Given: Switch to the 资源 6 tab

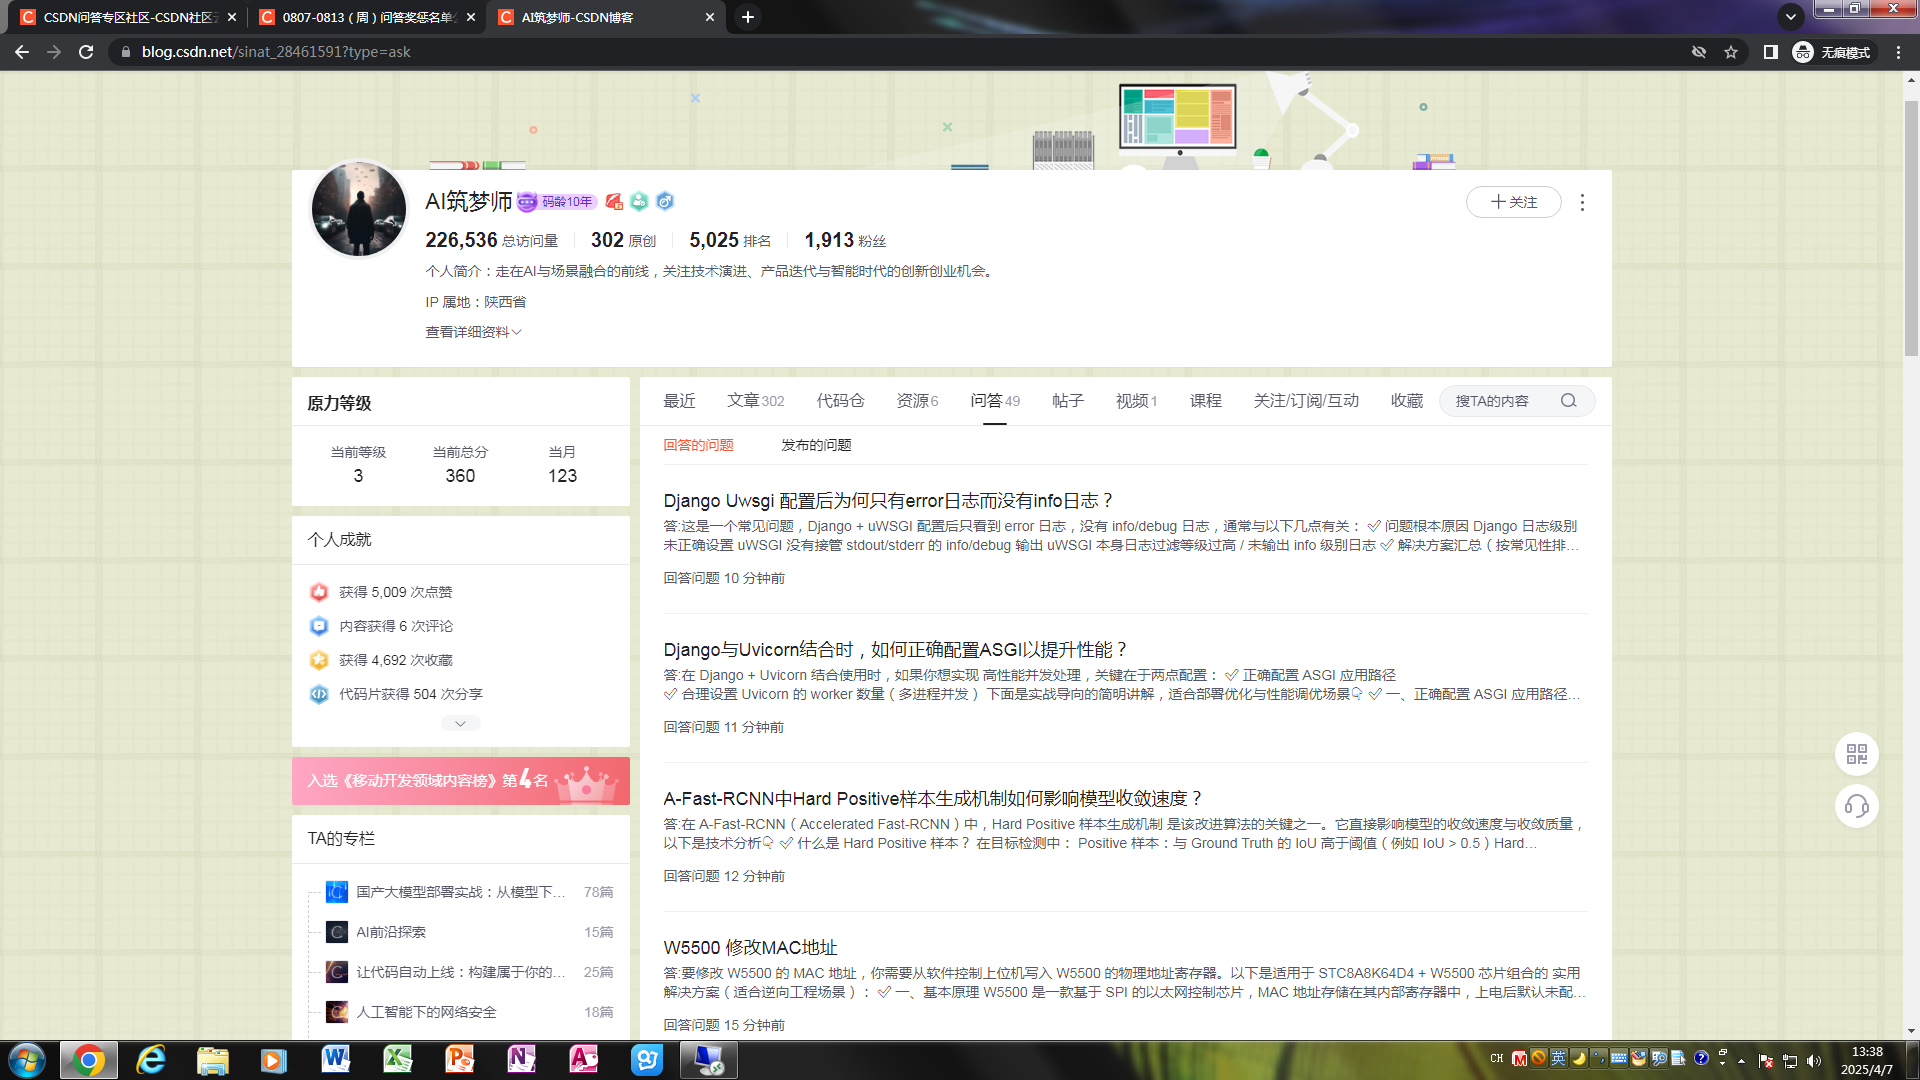Looking at the screenshot, I should pos(917,401).
